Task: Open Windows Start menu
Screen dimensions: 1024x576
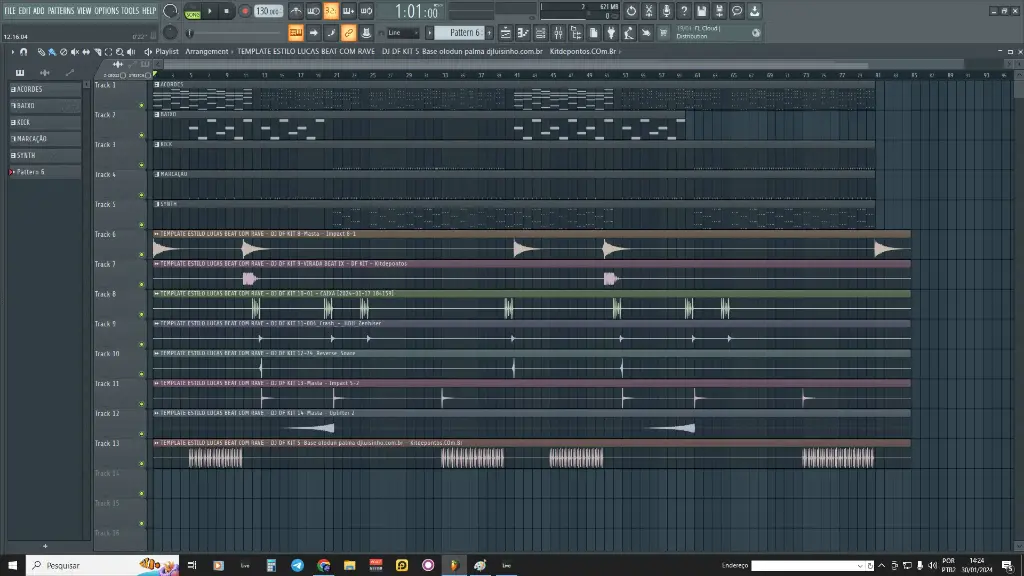Action: 12,566
